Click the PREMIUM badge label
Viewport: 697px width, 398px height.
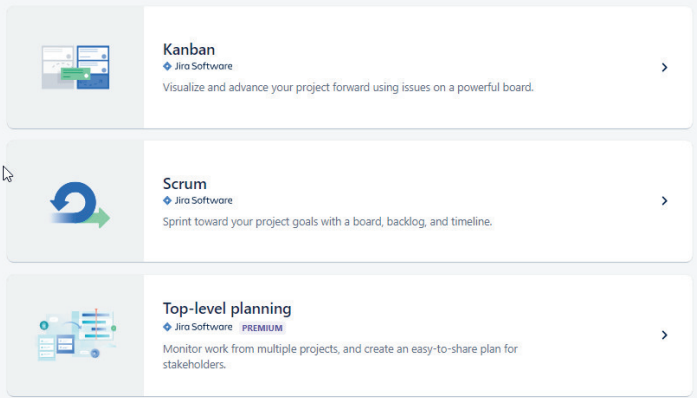point(262,328)
